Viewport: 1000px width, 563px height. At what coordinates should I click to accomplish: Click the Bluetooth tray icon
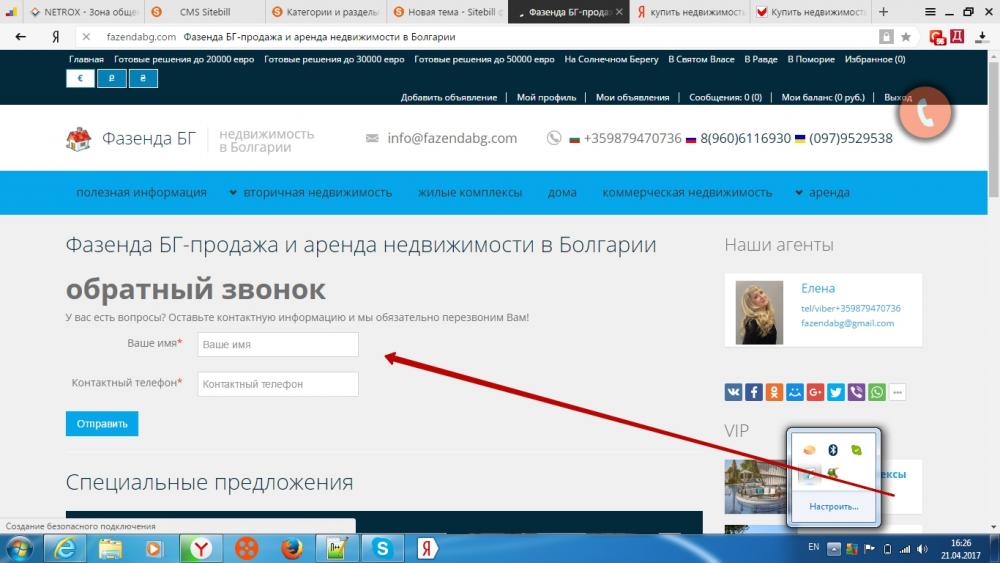tap(832, 449)
